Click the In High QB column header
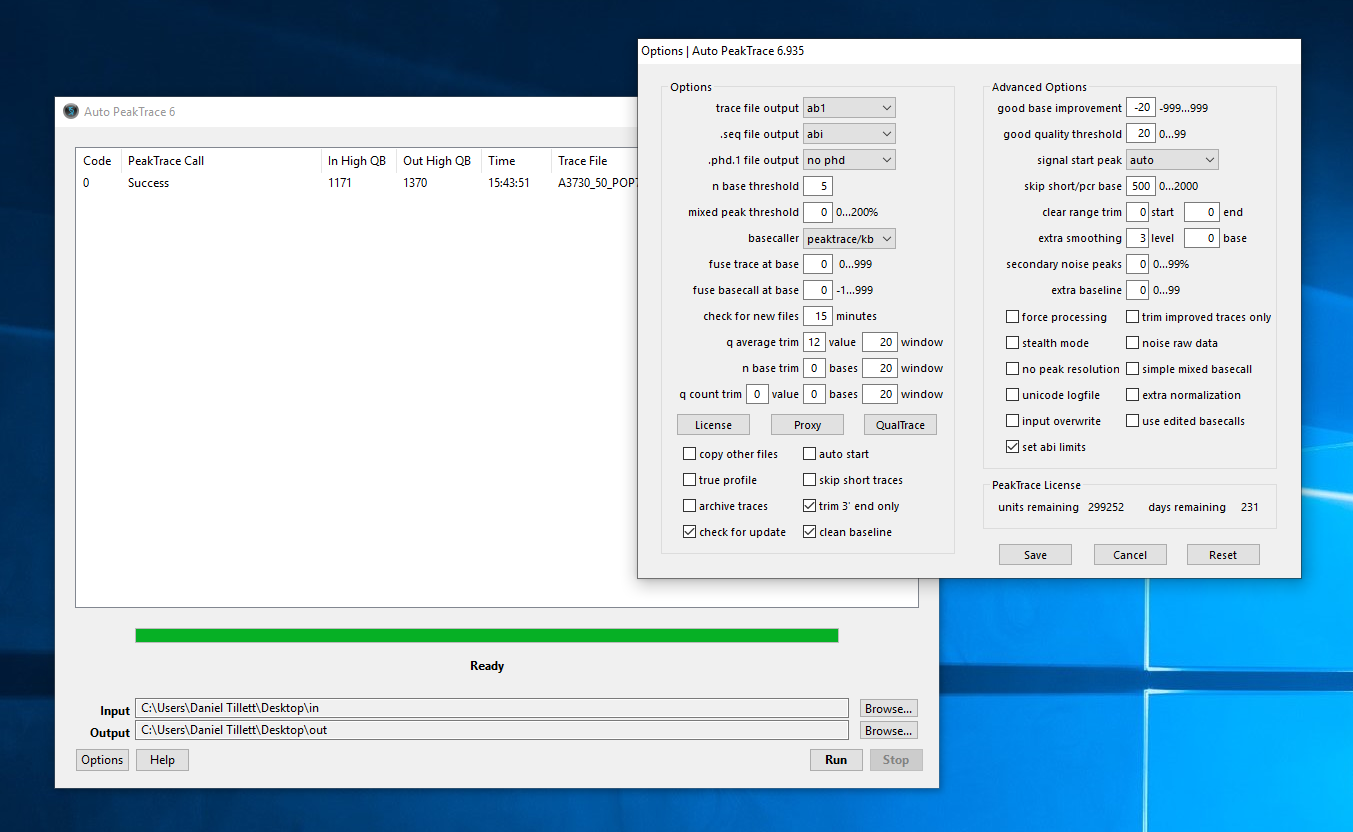Screen dimensions: 1353x832 click(358, 161)
